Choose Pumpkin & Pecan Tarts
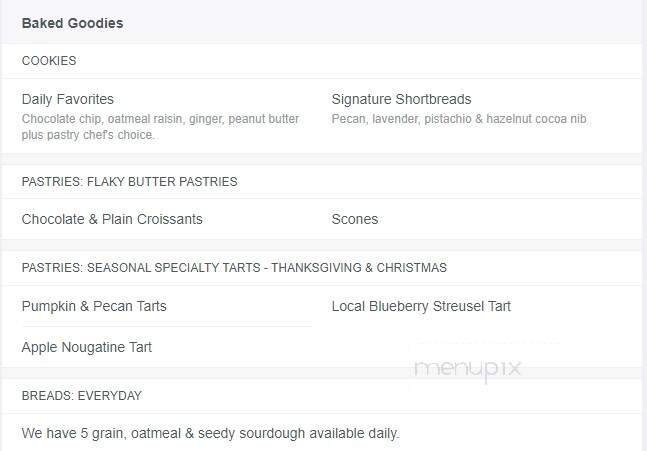The image size is (647, 451). click(94, 306)
